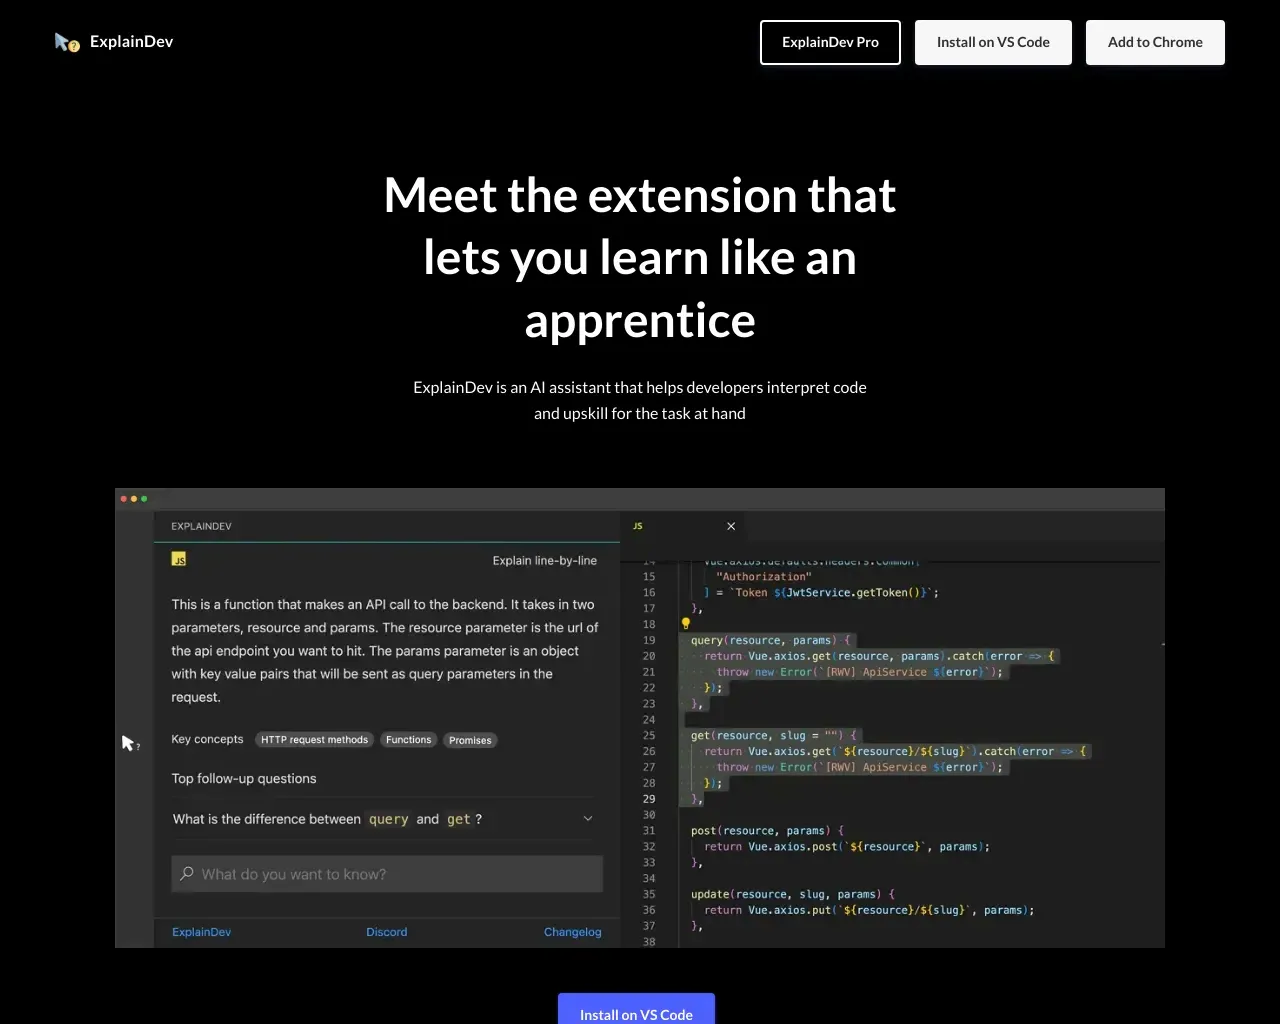
Task: Select the JS editor tab
Action: [x=682, y=526]
